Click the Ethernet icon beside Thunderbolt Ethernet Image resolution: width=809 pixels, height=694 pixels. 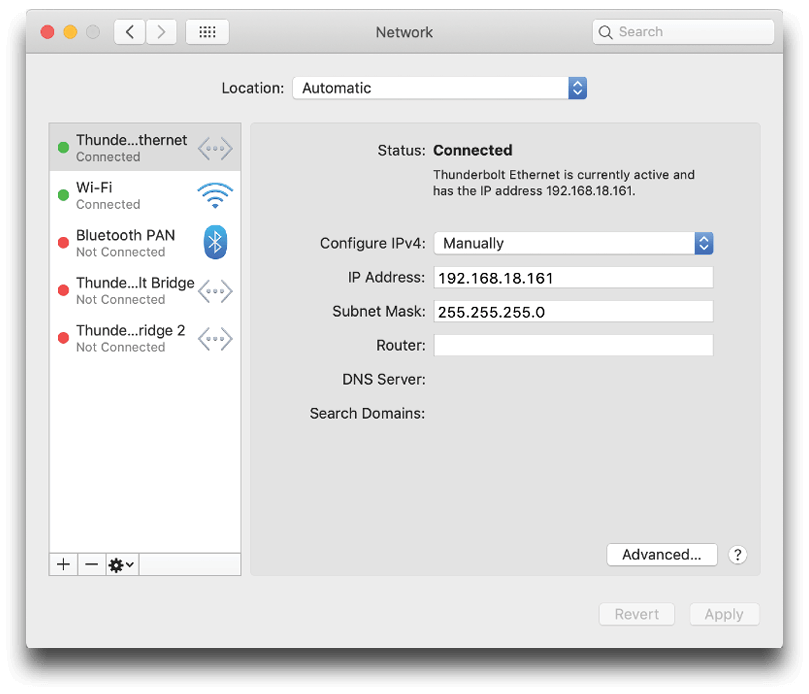coord(215,149)
